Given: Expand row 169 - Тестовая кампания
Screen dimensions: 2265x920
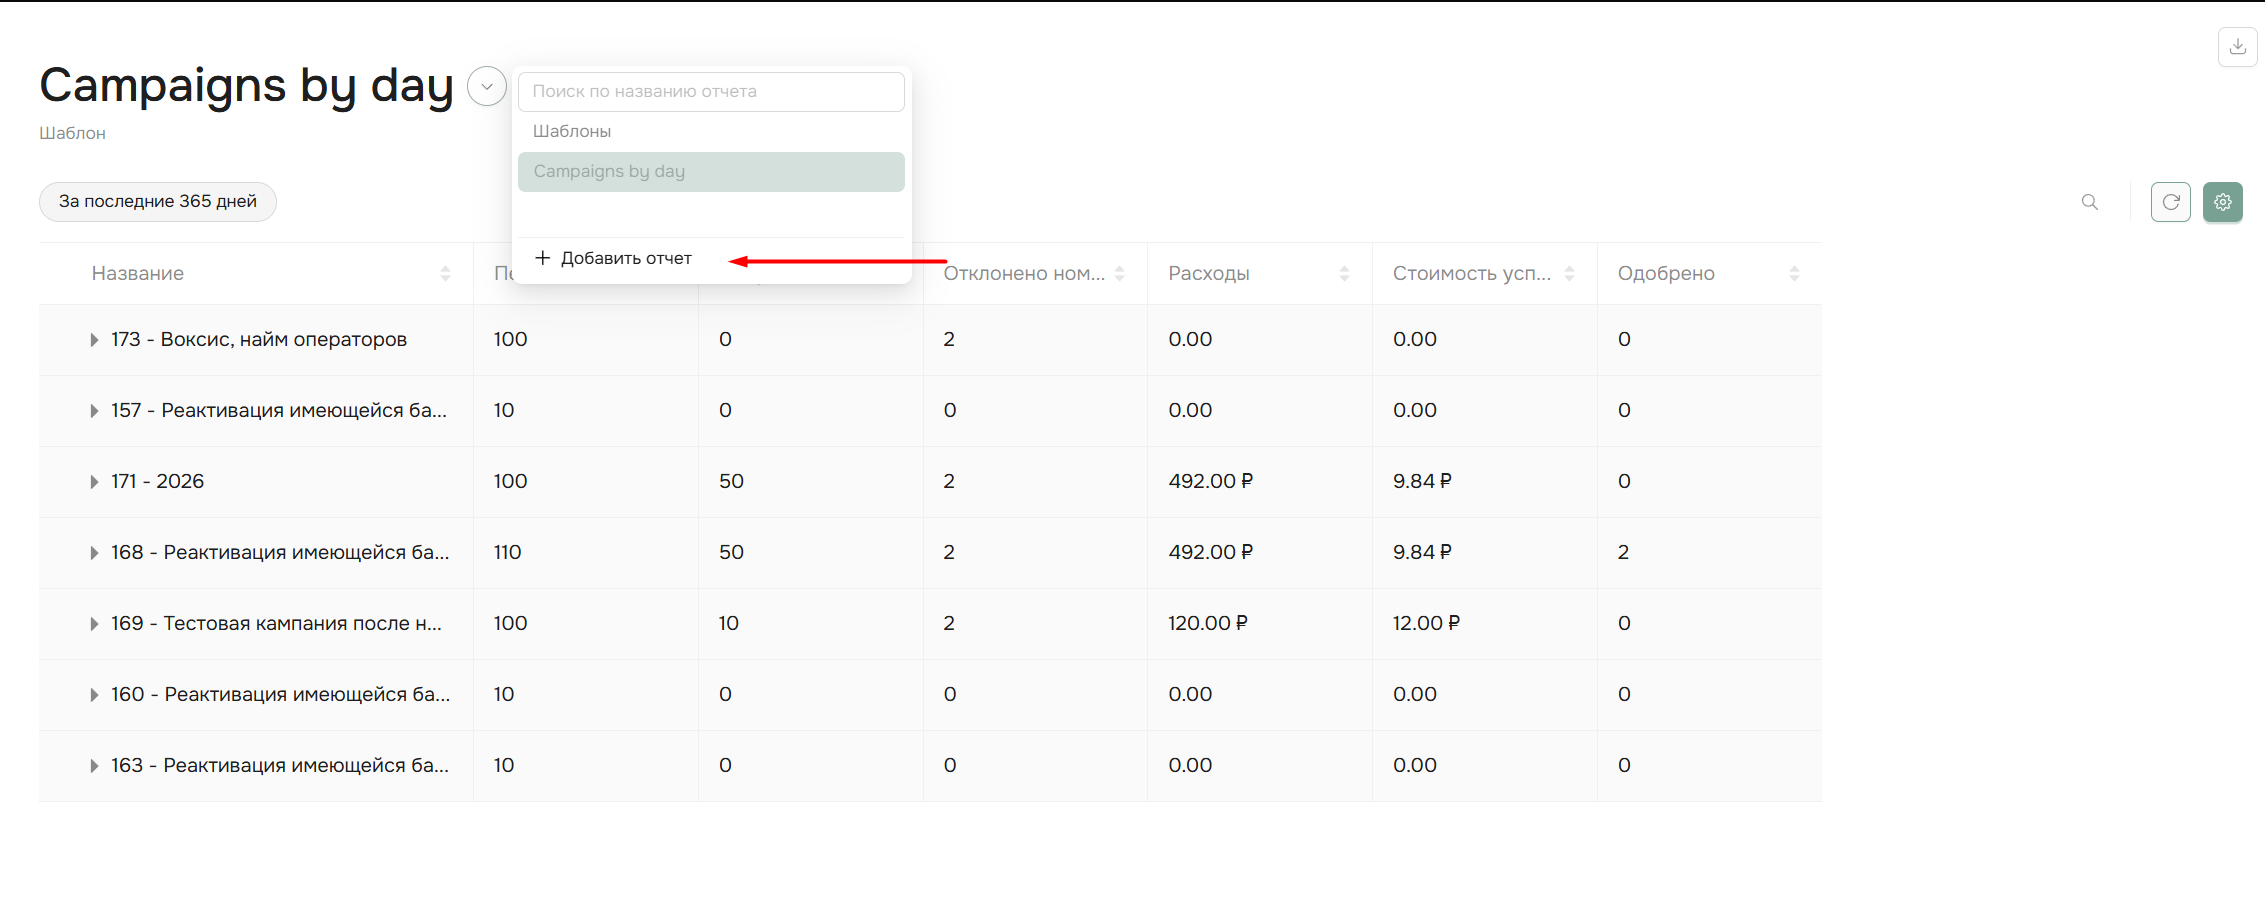Looking at the screenshot, I should coord(94,624).
